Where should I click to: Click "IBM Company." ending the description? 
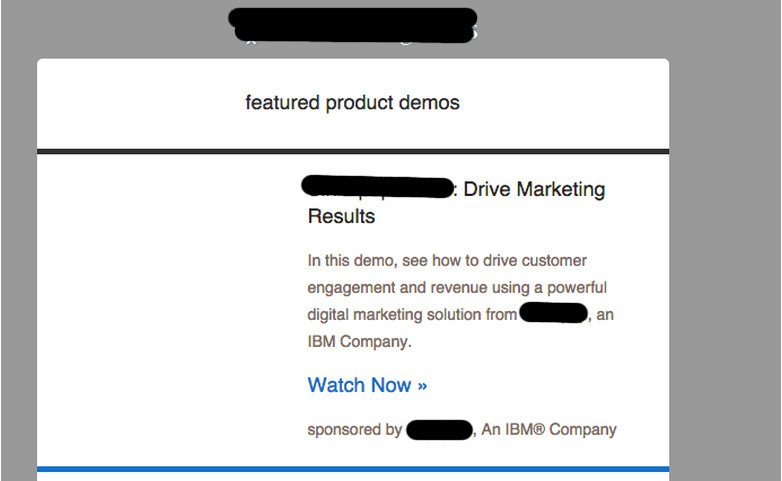pos(359,342)
